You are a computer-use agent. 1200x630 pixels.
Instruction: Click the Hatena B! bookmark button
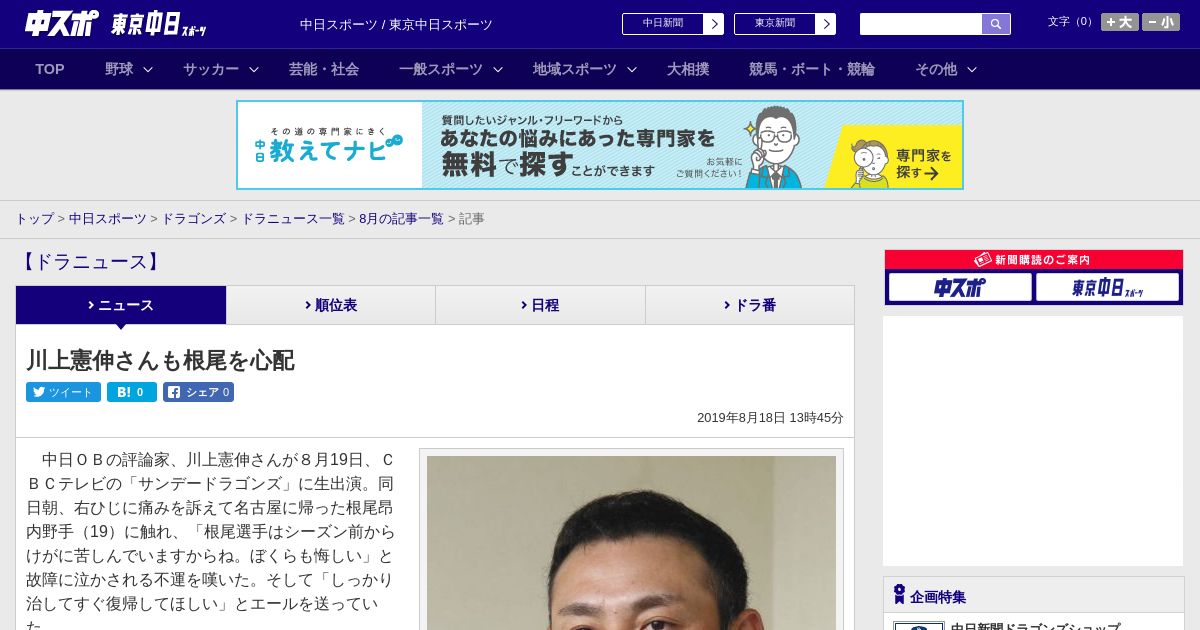132,392
